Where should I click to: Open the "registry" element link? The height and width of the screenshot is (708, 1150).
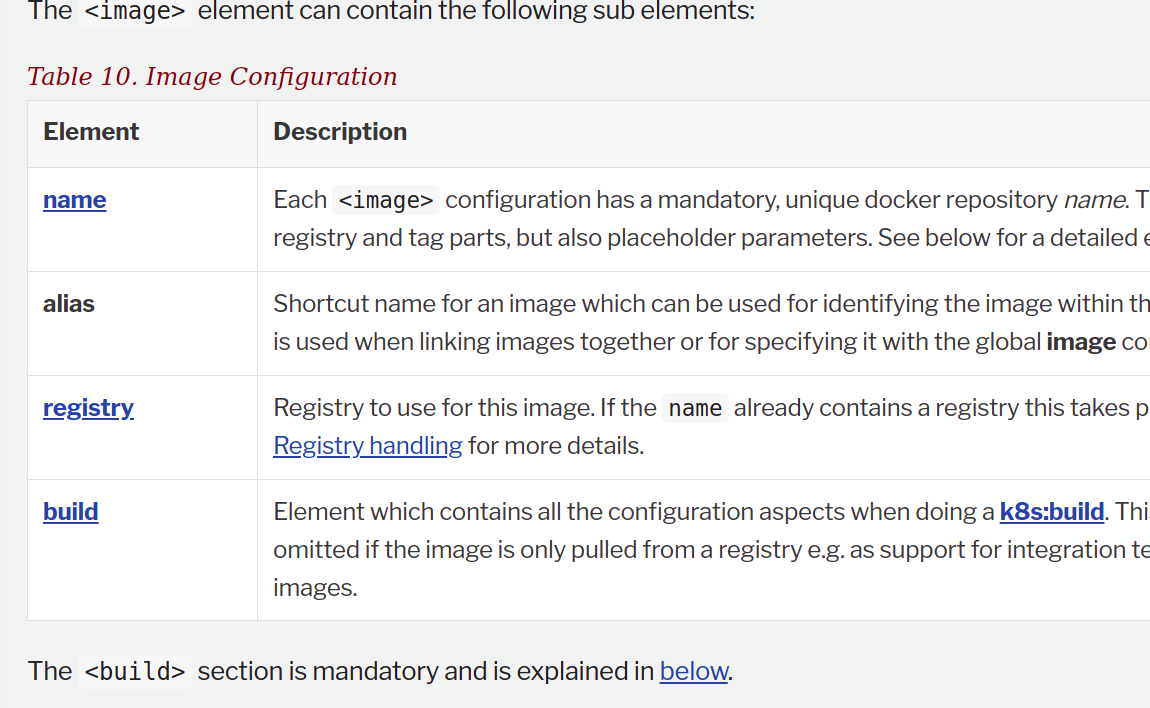coord(88,408)
